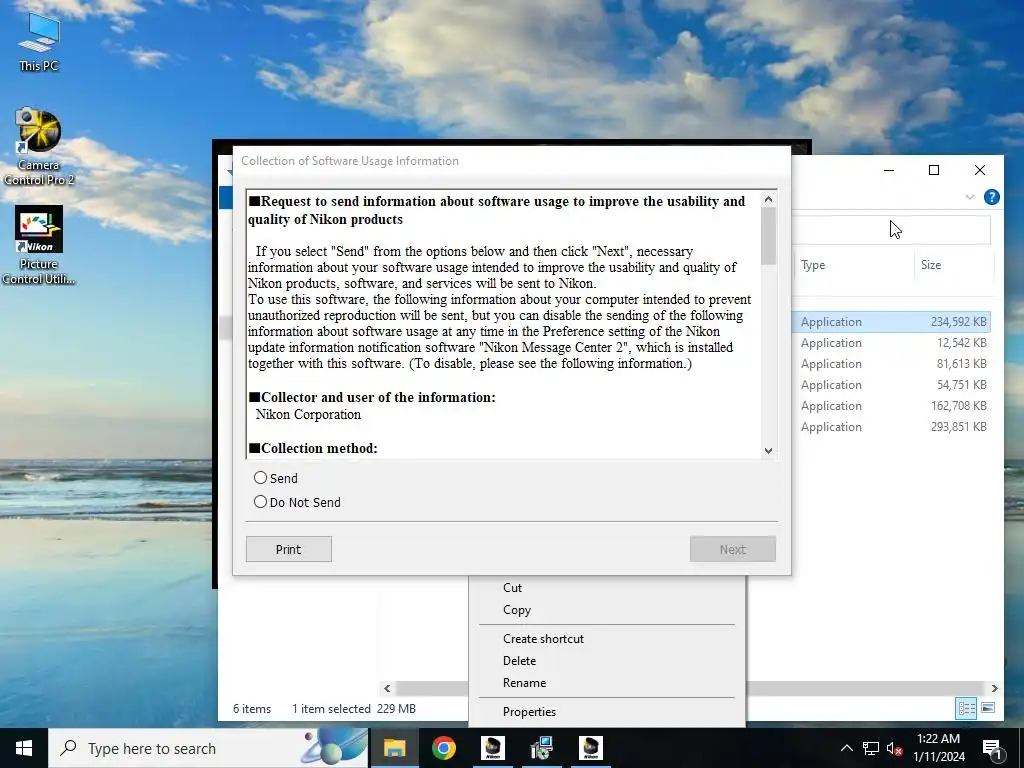Open File Explorer help question mark icon
The width and height of the screenshot is (1024, 768).
click(991, 197)
